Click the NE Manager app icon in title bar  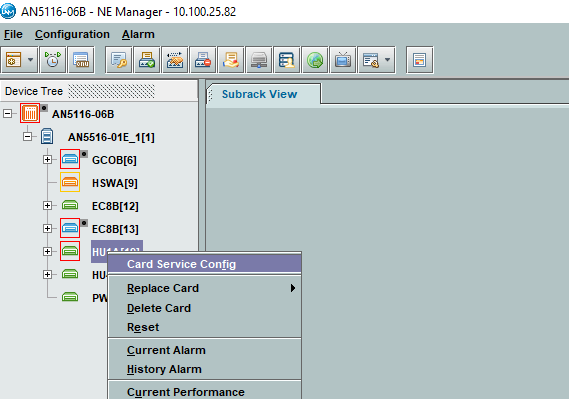8,11
